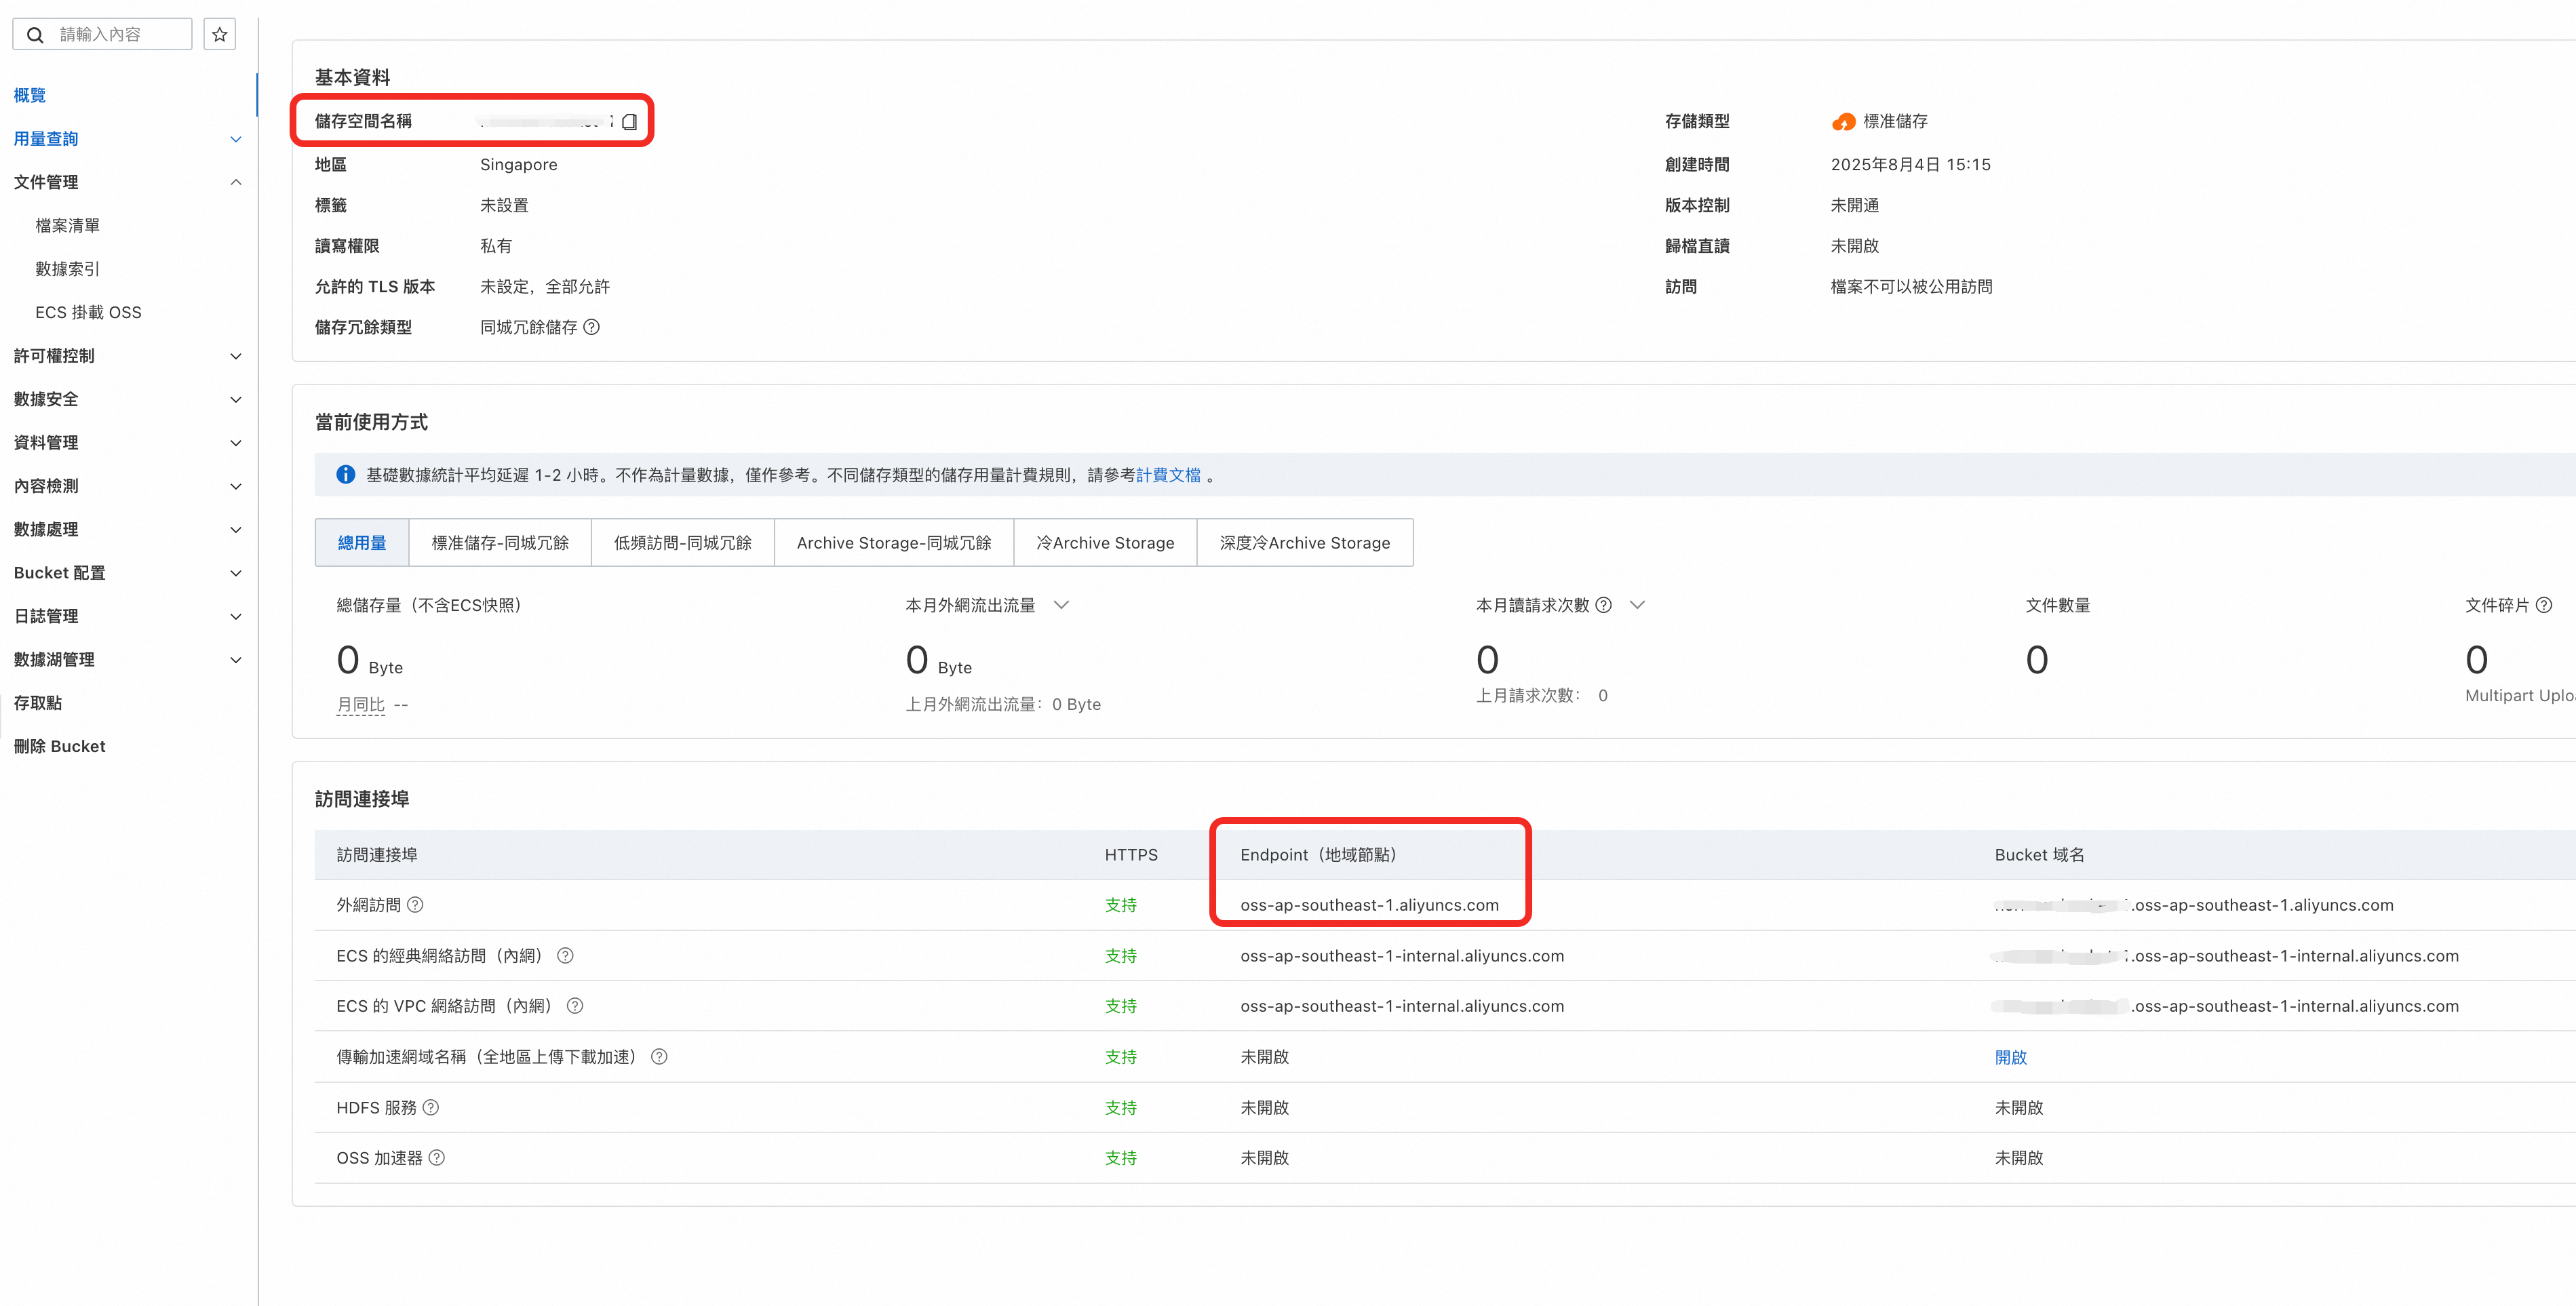Image resolution: width=2576 pixels, height=1306 pixels.
Task: Click the 開啟 link for transfer acceleration
Action: pos(2010,1057)
